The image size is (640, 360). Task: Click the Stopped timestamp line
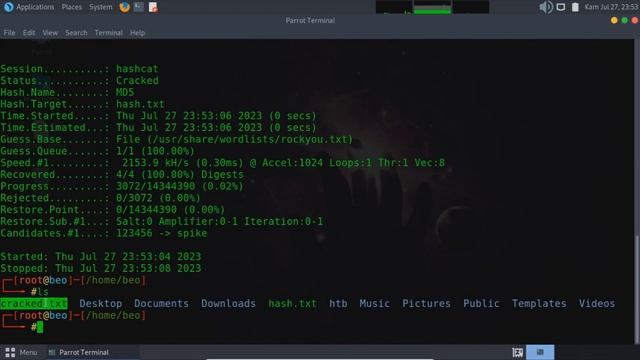pyautogui.click(x=100, y=269)
